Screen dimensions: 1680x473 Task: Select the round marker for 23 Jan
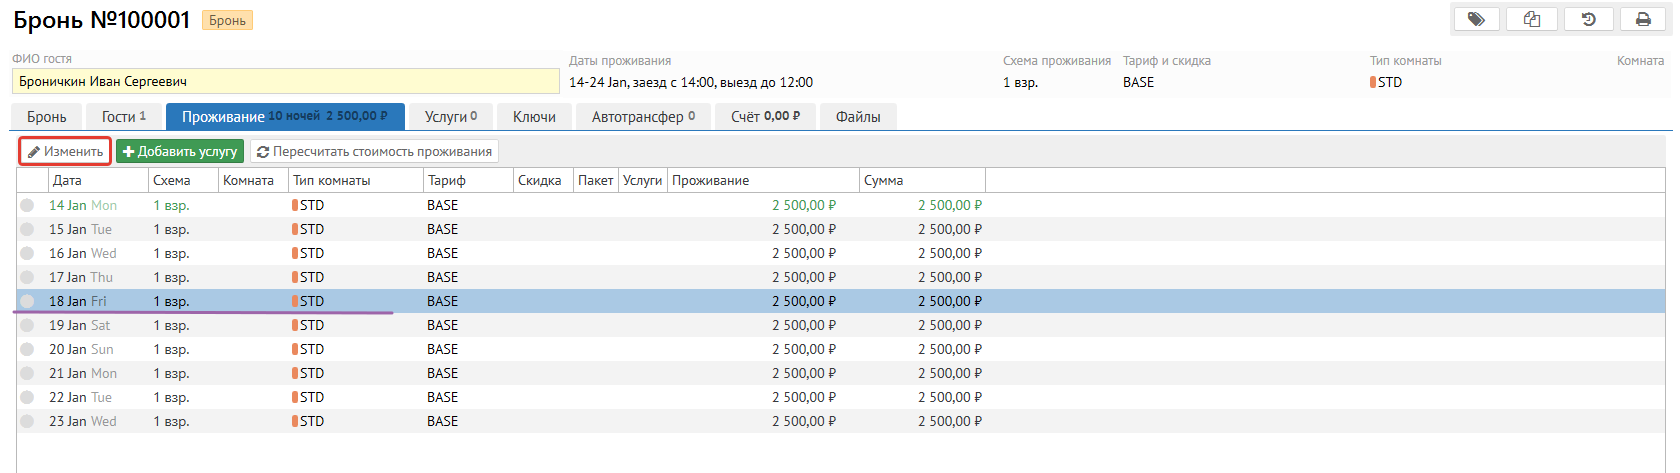point(27,421)
